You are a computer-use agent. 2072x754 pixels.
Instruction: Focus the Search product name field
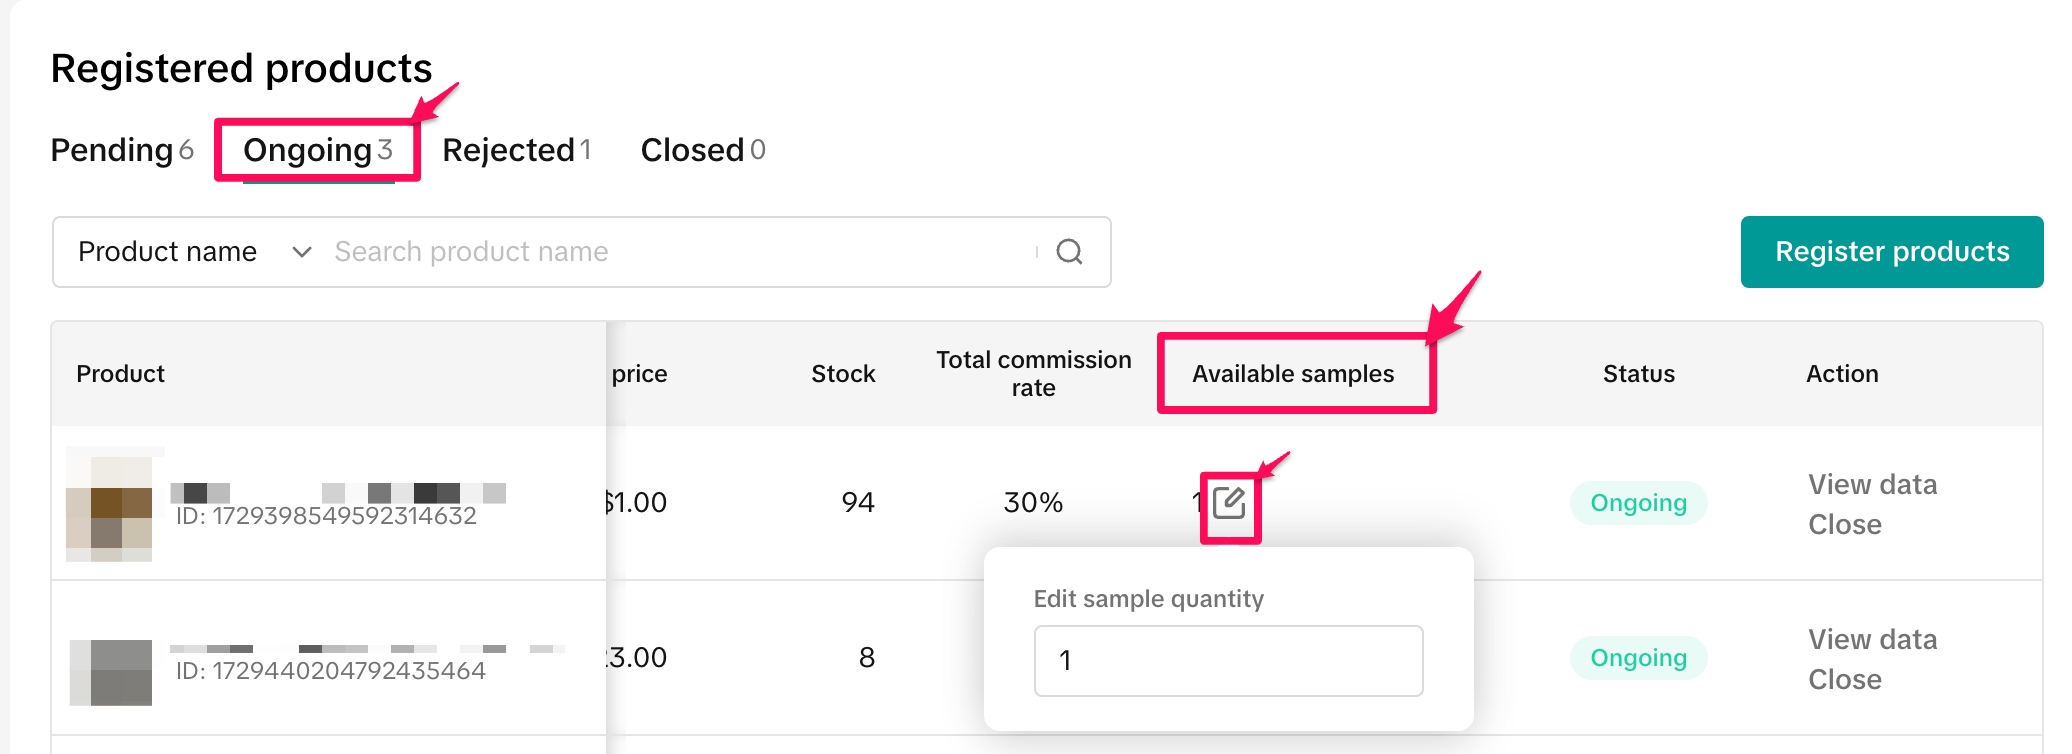[x=680, y=252]
